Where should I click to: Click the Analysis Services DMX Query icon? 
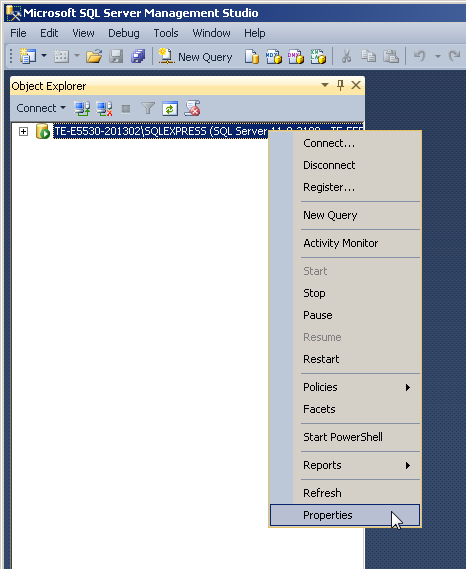(296, 57)
